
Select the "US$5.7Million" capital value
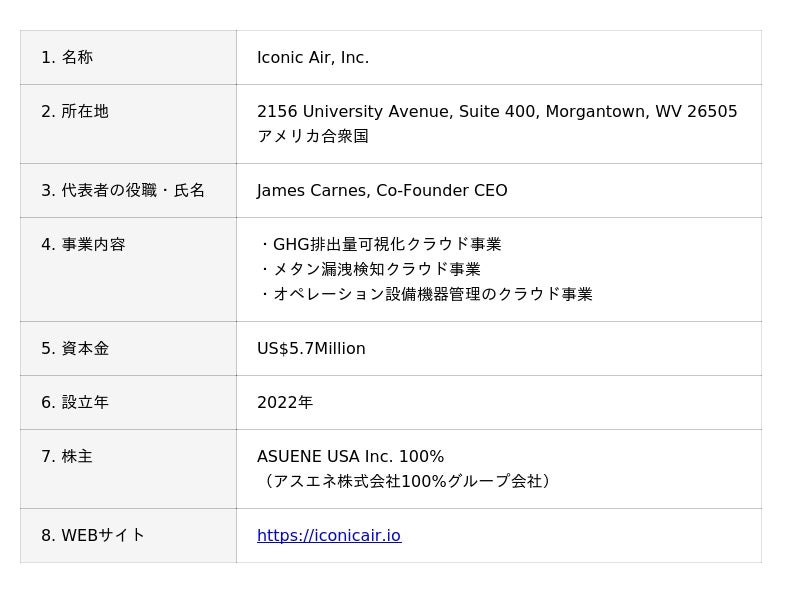tap(311, 349)
